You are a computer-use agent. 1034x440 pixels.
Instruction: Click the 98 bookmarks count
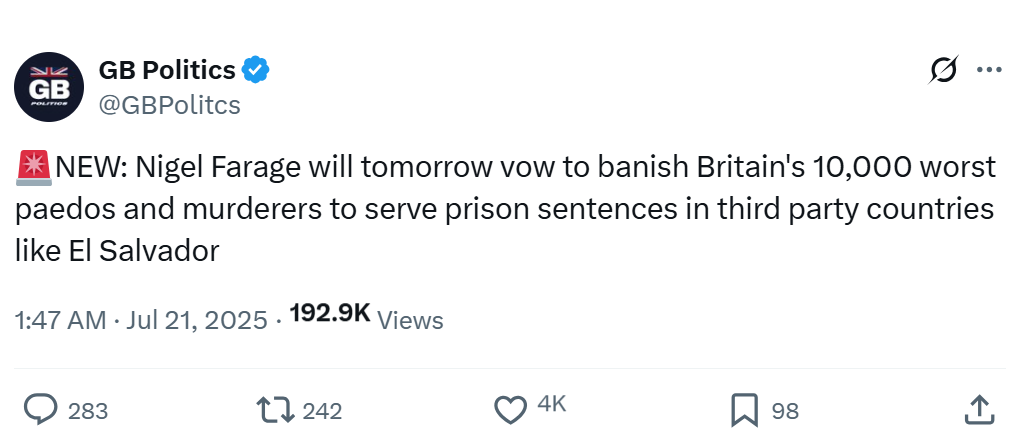coord(785,411)
